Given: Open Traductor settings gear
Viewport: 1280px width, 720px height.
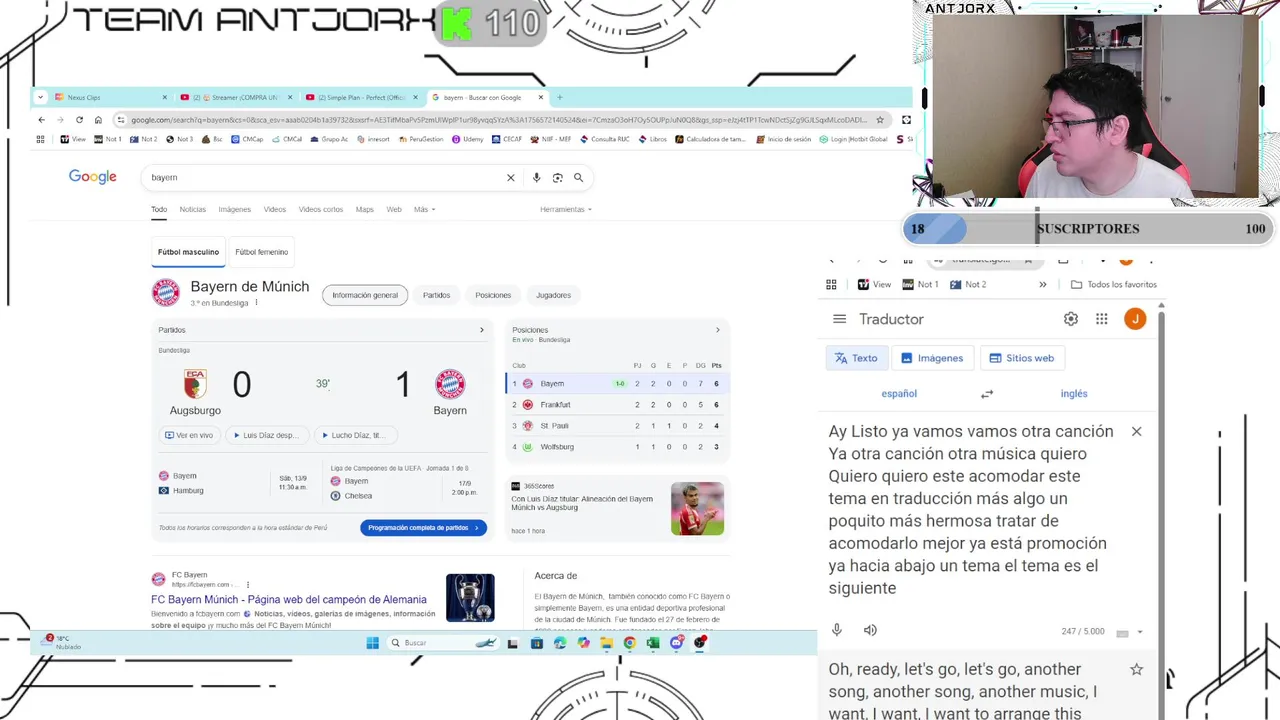Looking at the screenshot, I should tap(1071, 319).
